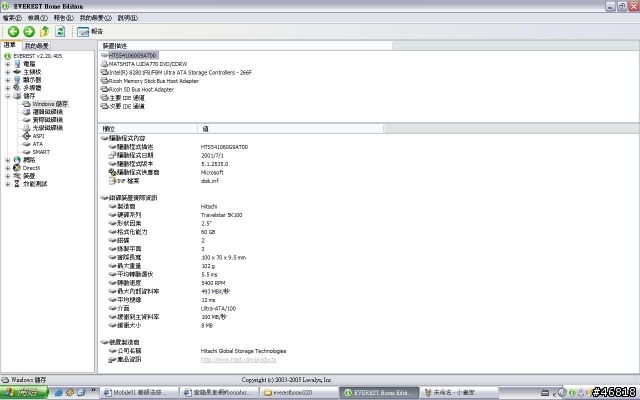Expand the Network (網路) tree node
This screenshot has height=400, width=640.
coord(7,160)
